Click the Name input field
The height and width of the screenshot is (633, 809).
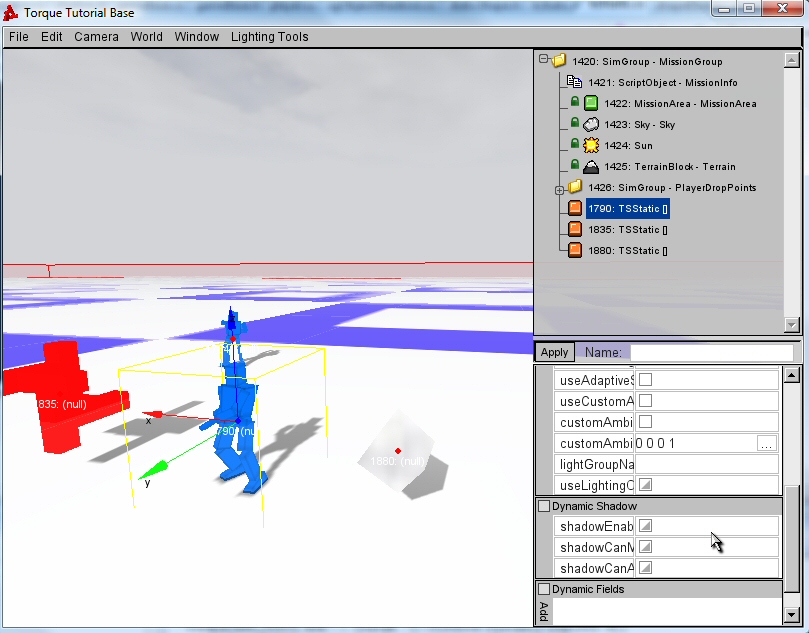711,352
